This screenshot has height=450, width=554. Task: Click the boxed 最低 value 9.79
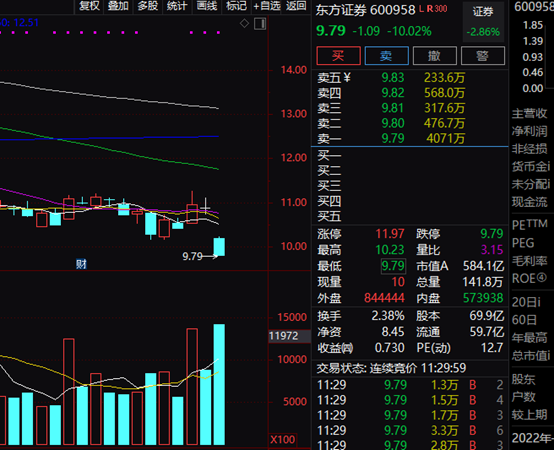coord(393,266)
